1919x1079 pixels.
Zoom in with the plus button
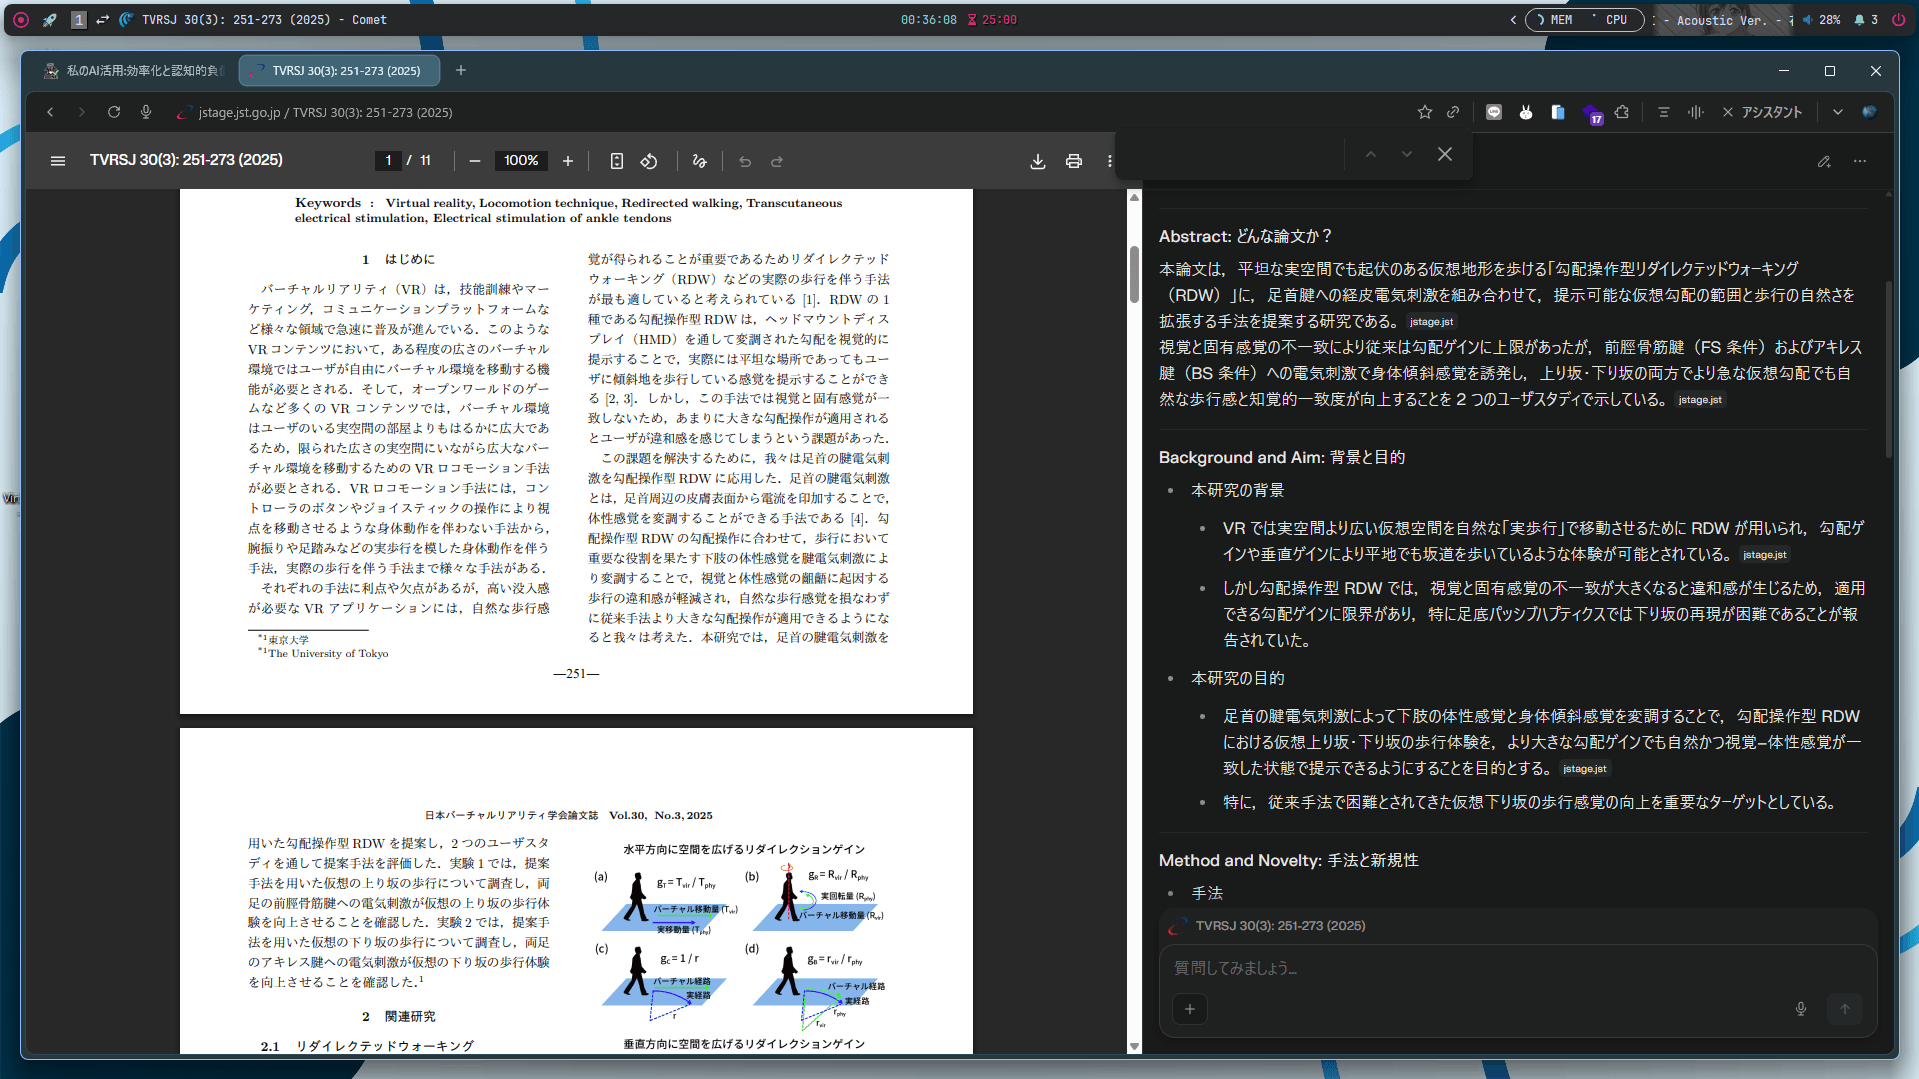click(x=568, y=161)
